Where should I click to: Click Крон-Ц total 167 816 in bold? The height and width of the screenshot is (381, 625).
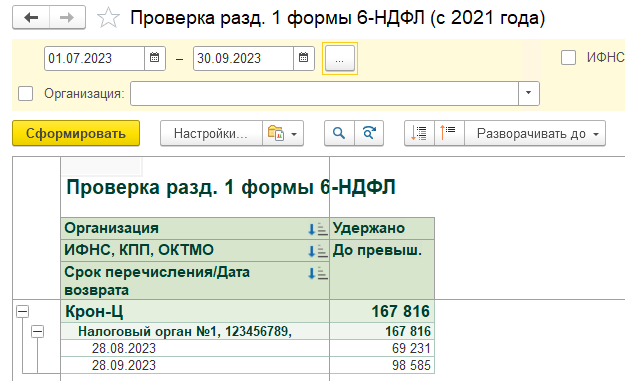401,311
